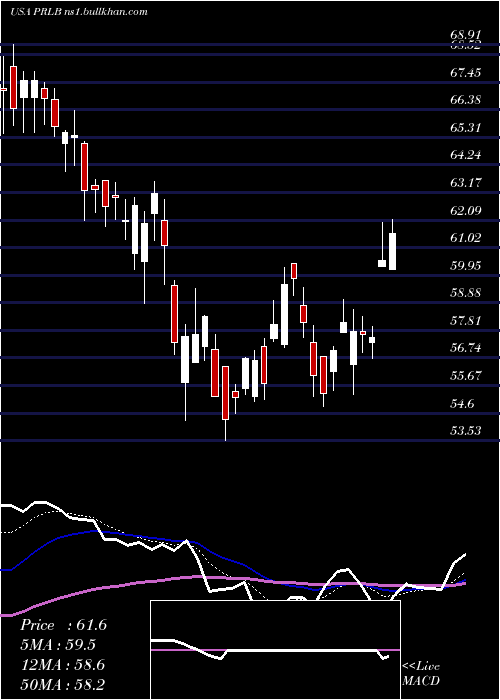Click the 58.88 price axis label
The image size is (500, 700).
[467, 293]
